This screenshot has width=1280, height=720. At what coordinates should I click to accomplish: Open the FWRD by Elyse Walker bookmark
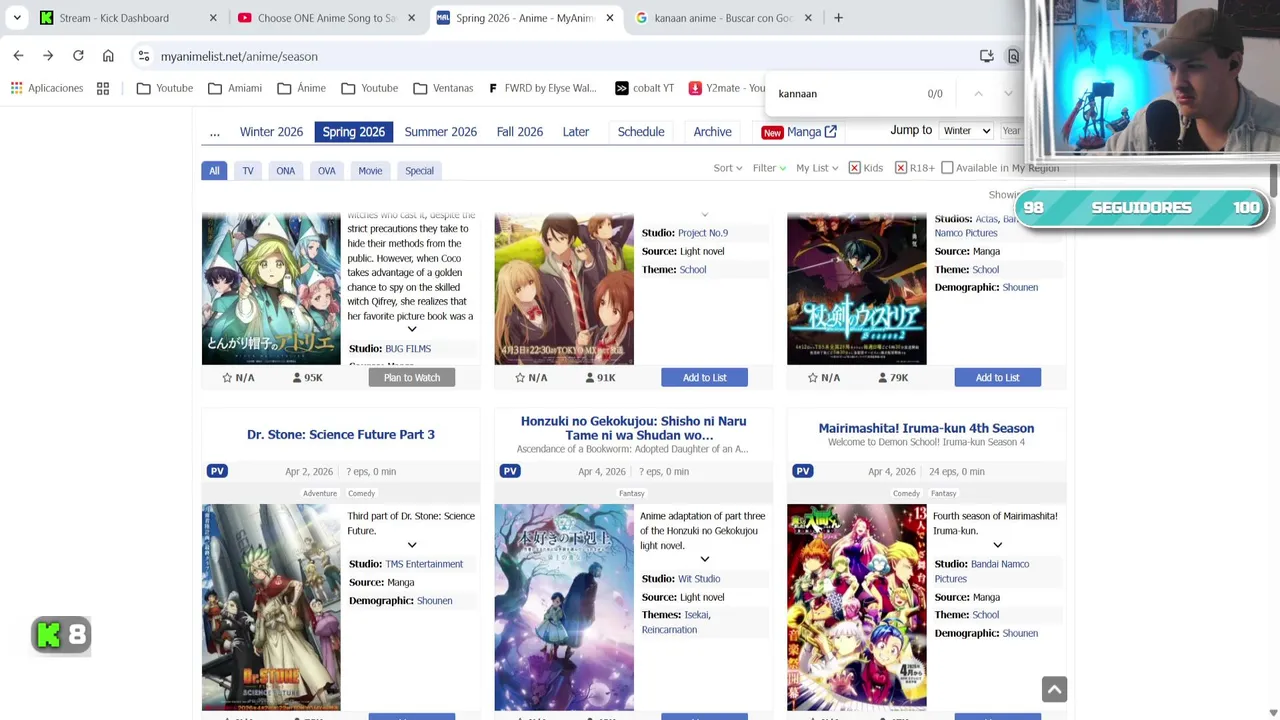(x=542, y=88)
